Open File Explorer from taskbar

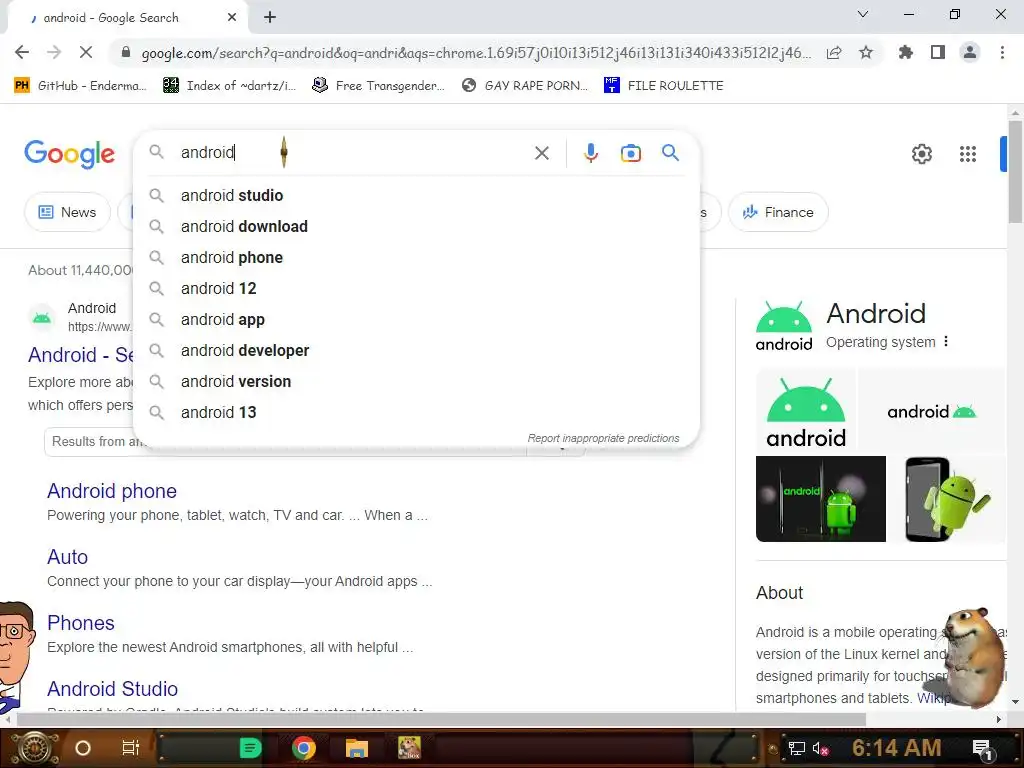[357, 748]
